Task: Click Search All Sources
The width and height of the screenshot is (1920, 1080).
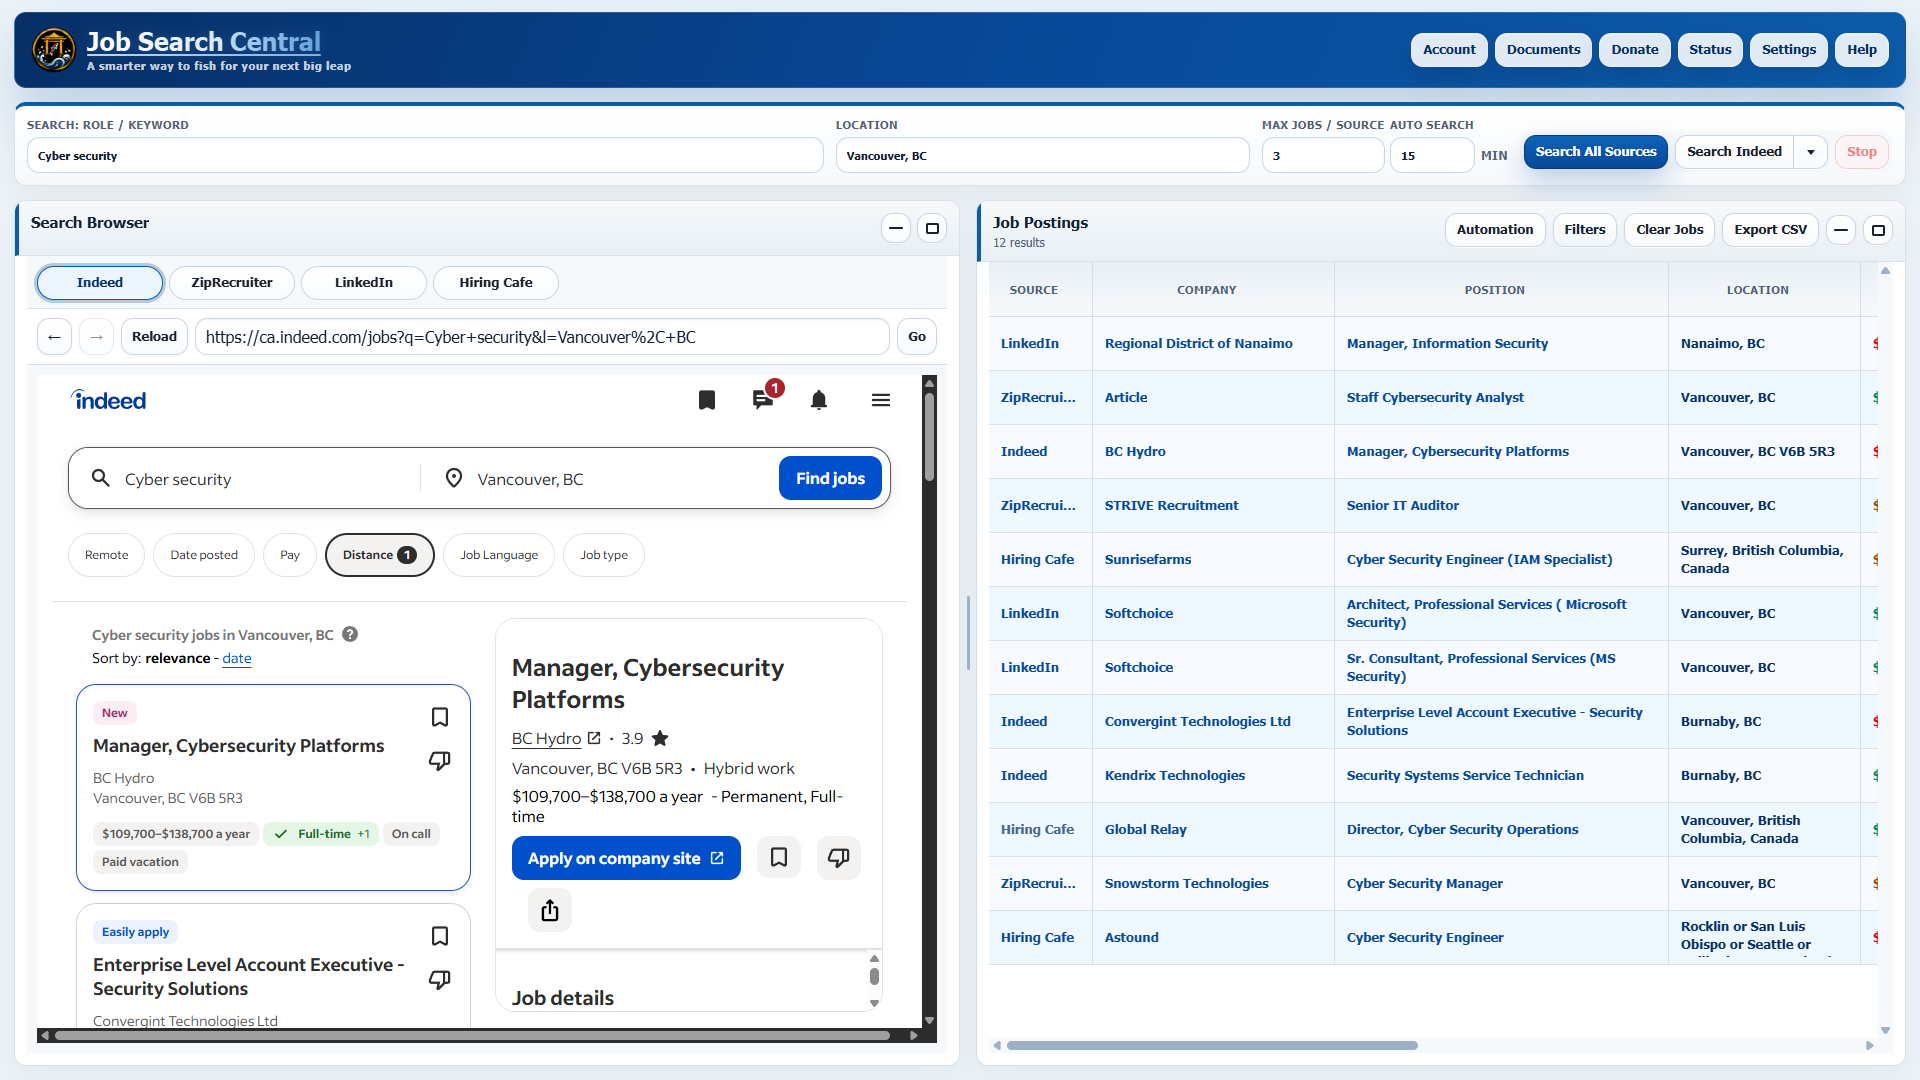Action: pos(1596,152)
